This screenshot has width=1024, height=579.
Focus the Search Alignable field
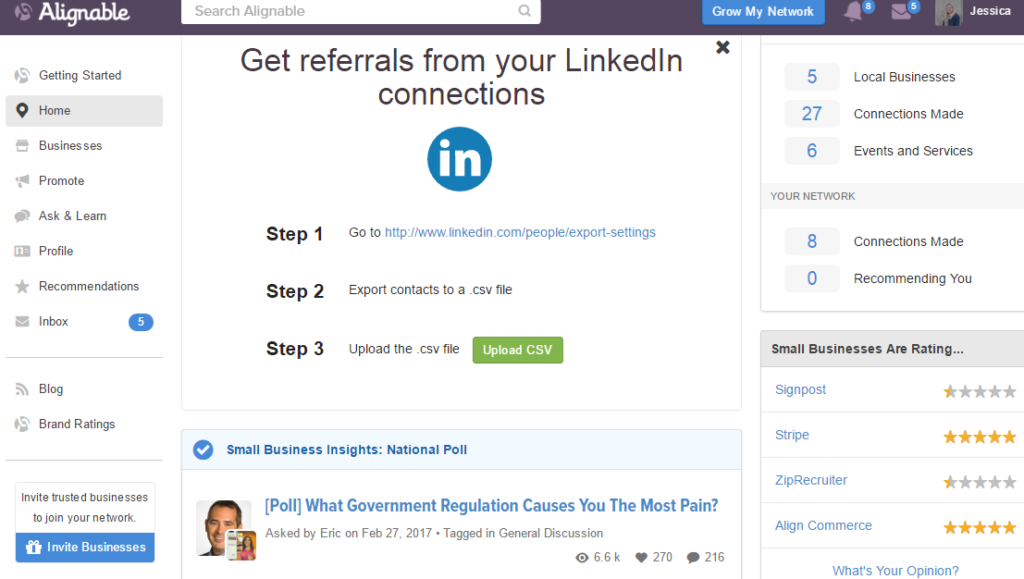360,11
